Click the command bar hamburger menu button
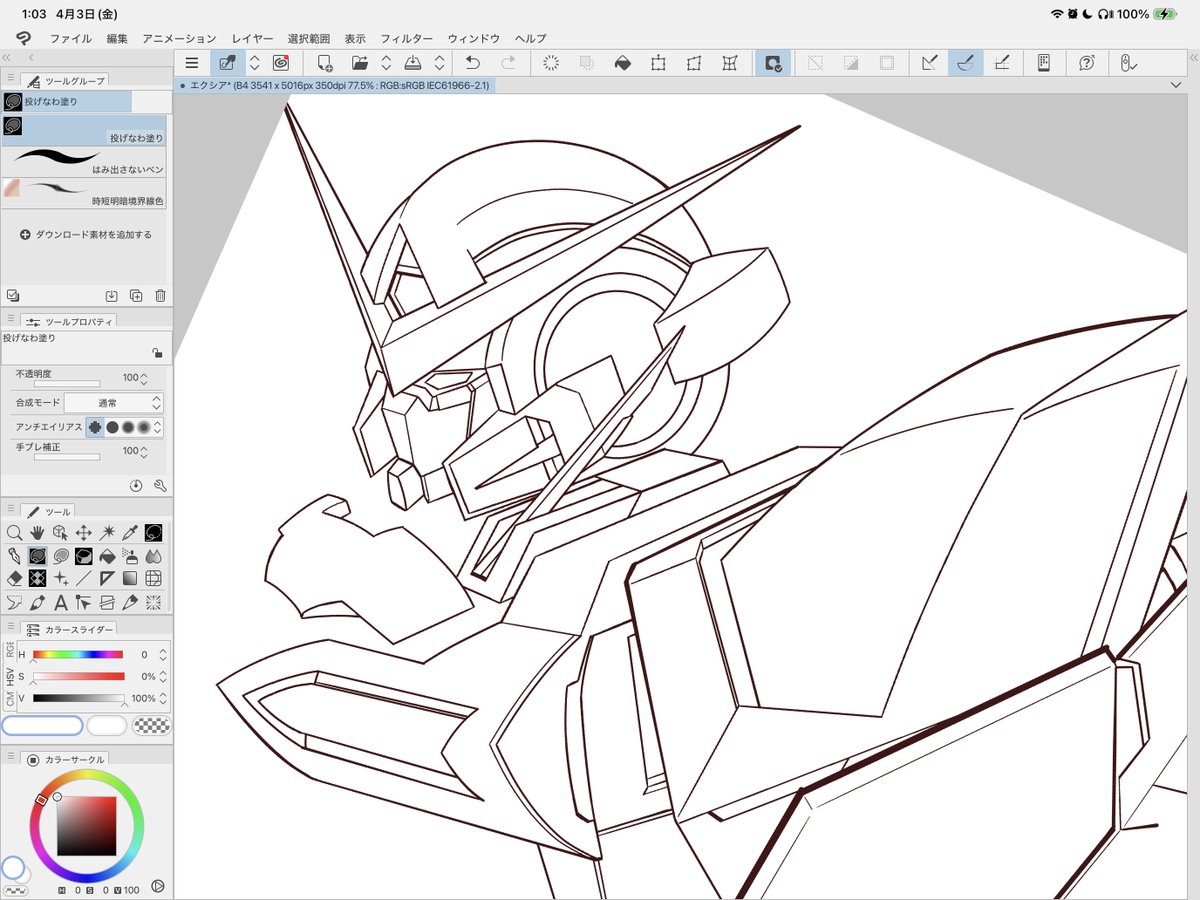1200x900 pixels. [x=192, y=63]
